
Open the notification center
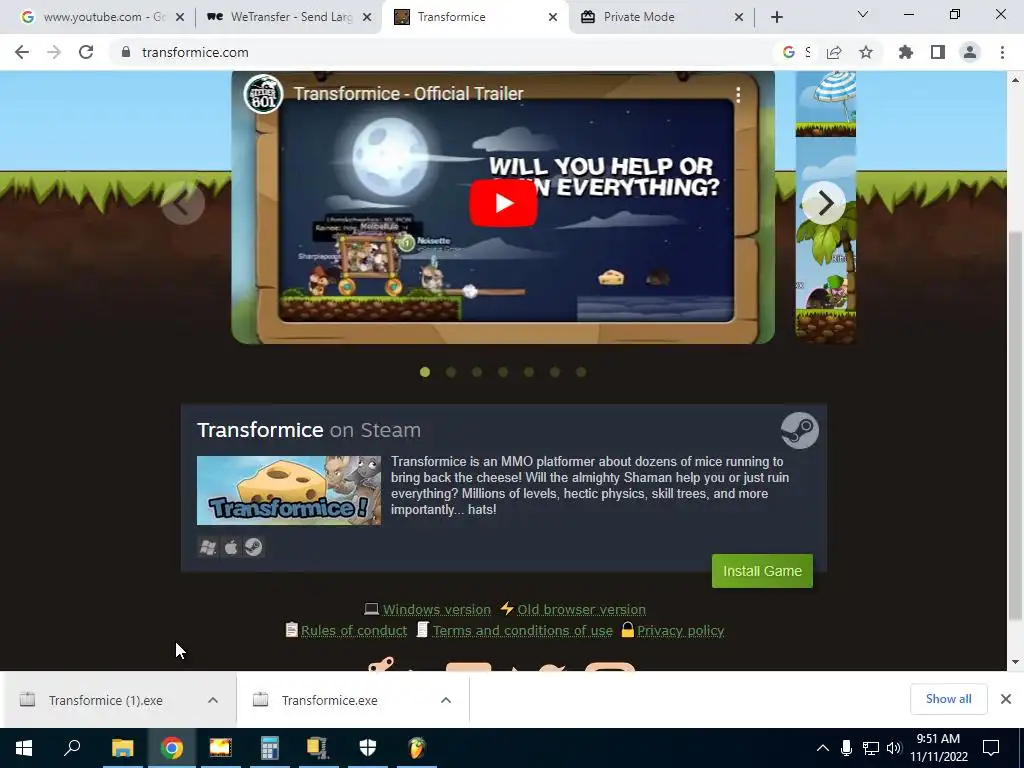coord(991,748)
